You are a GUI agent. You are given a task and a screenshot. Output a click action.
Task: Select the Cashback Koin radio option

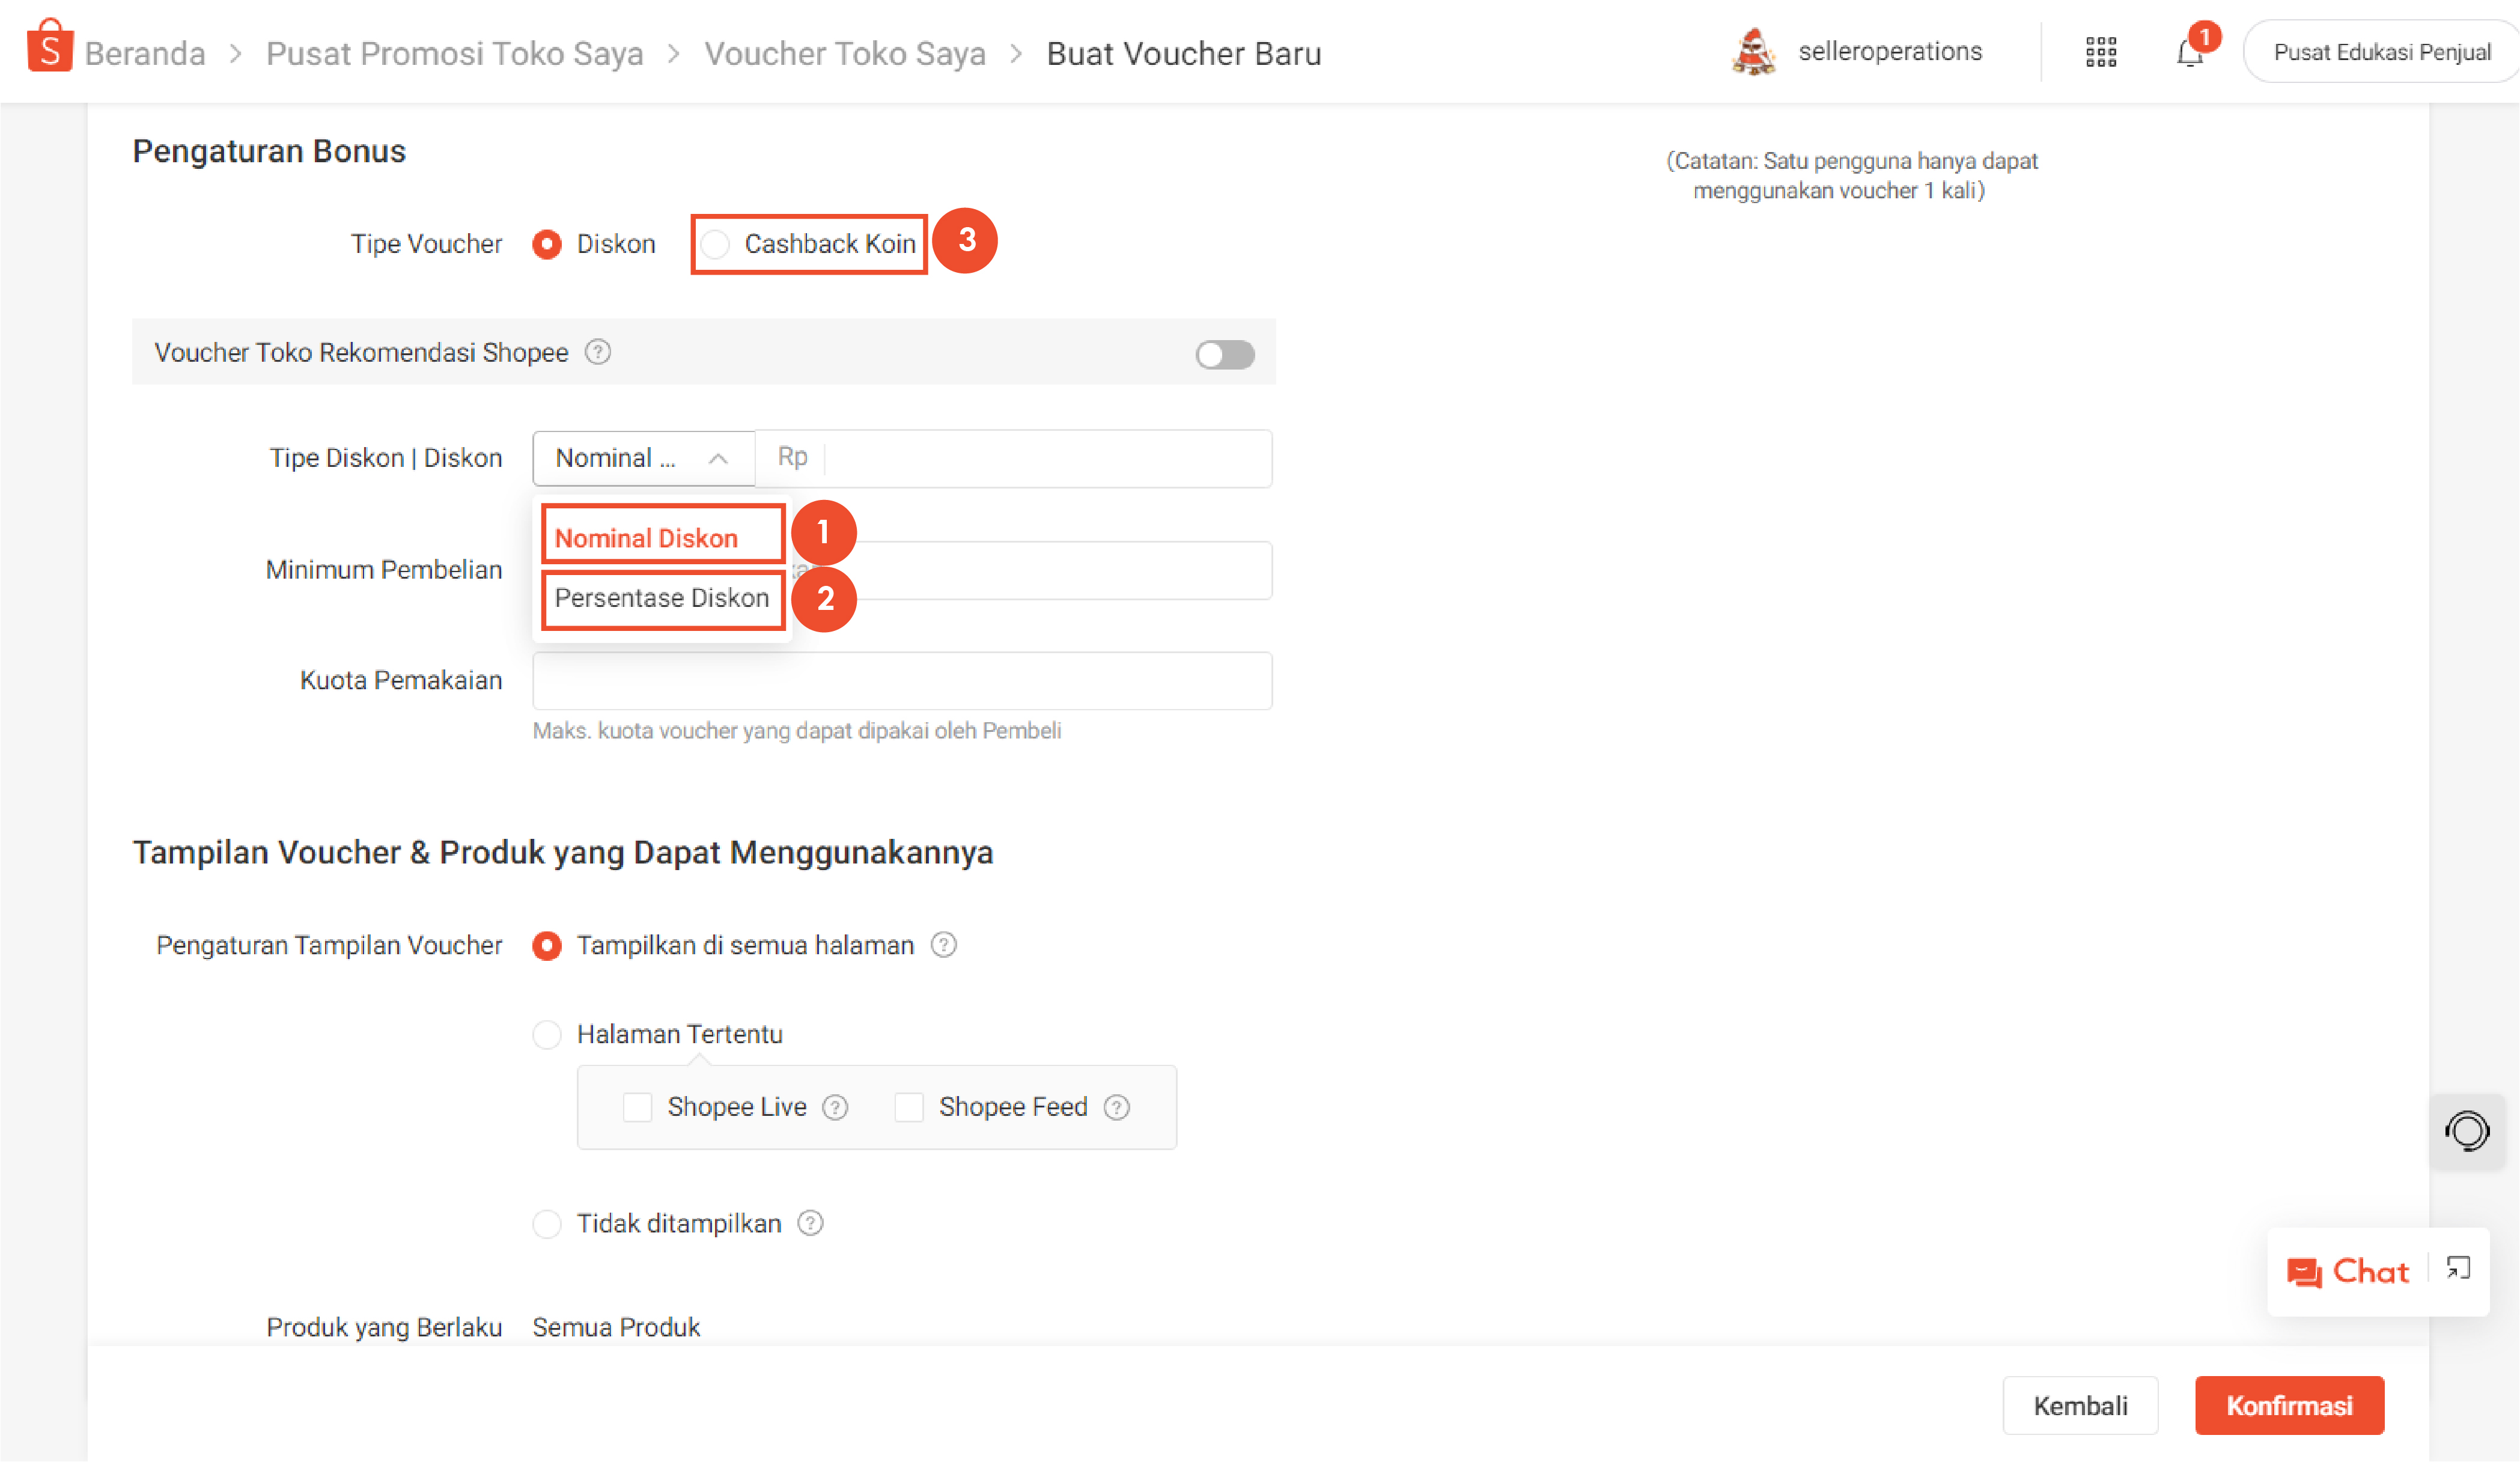point(715,244)
